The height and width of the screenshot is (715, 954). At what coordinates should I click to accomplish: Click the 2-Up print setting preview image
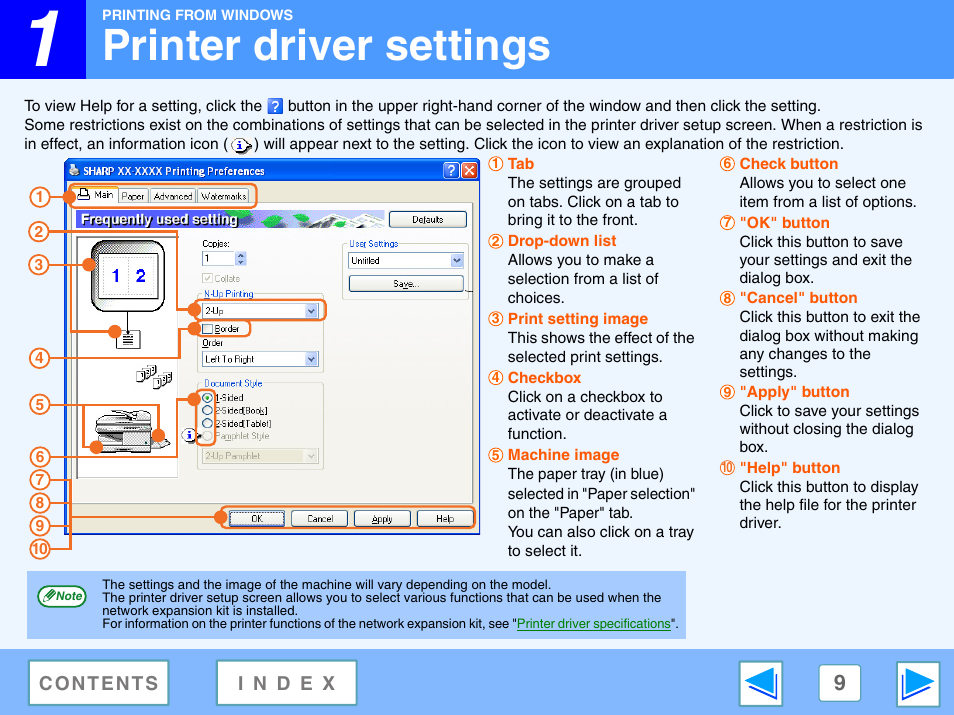coord(128,276)
